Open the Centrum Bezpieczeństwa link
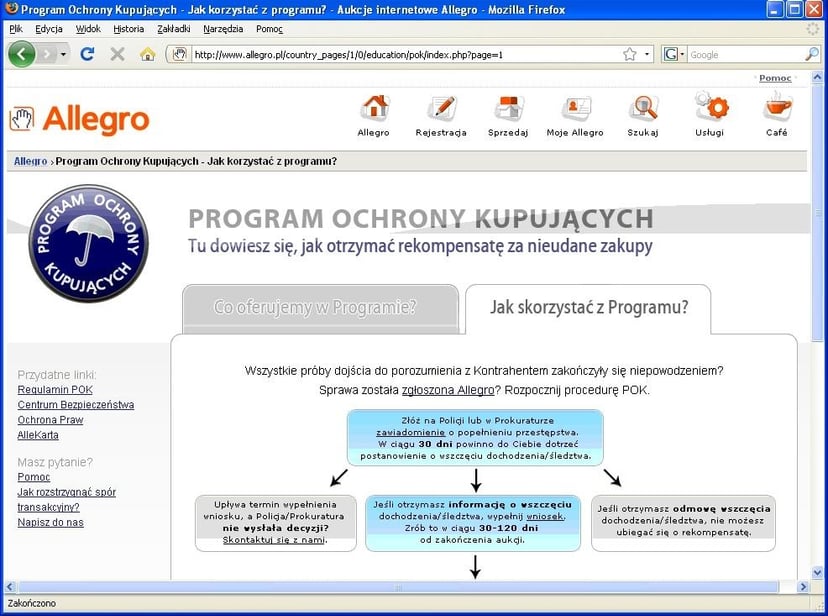Viewport: 828px width, 616px height. click(76, 405)
